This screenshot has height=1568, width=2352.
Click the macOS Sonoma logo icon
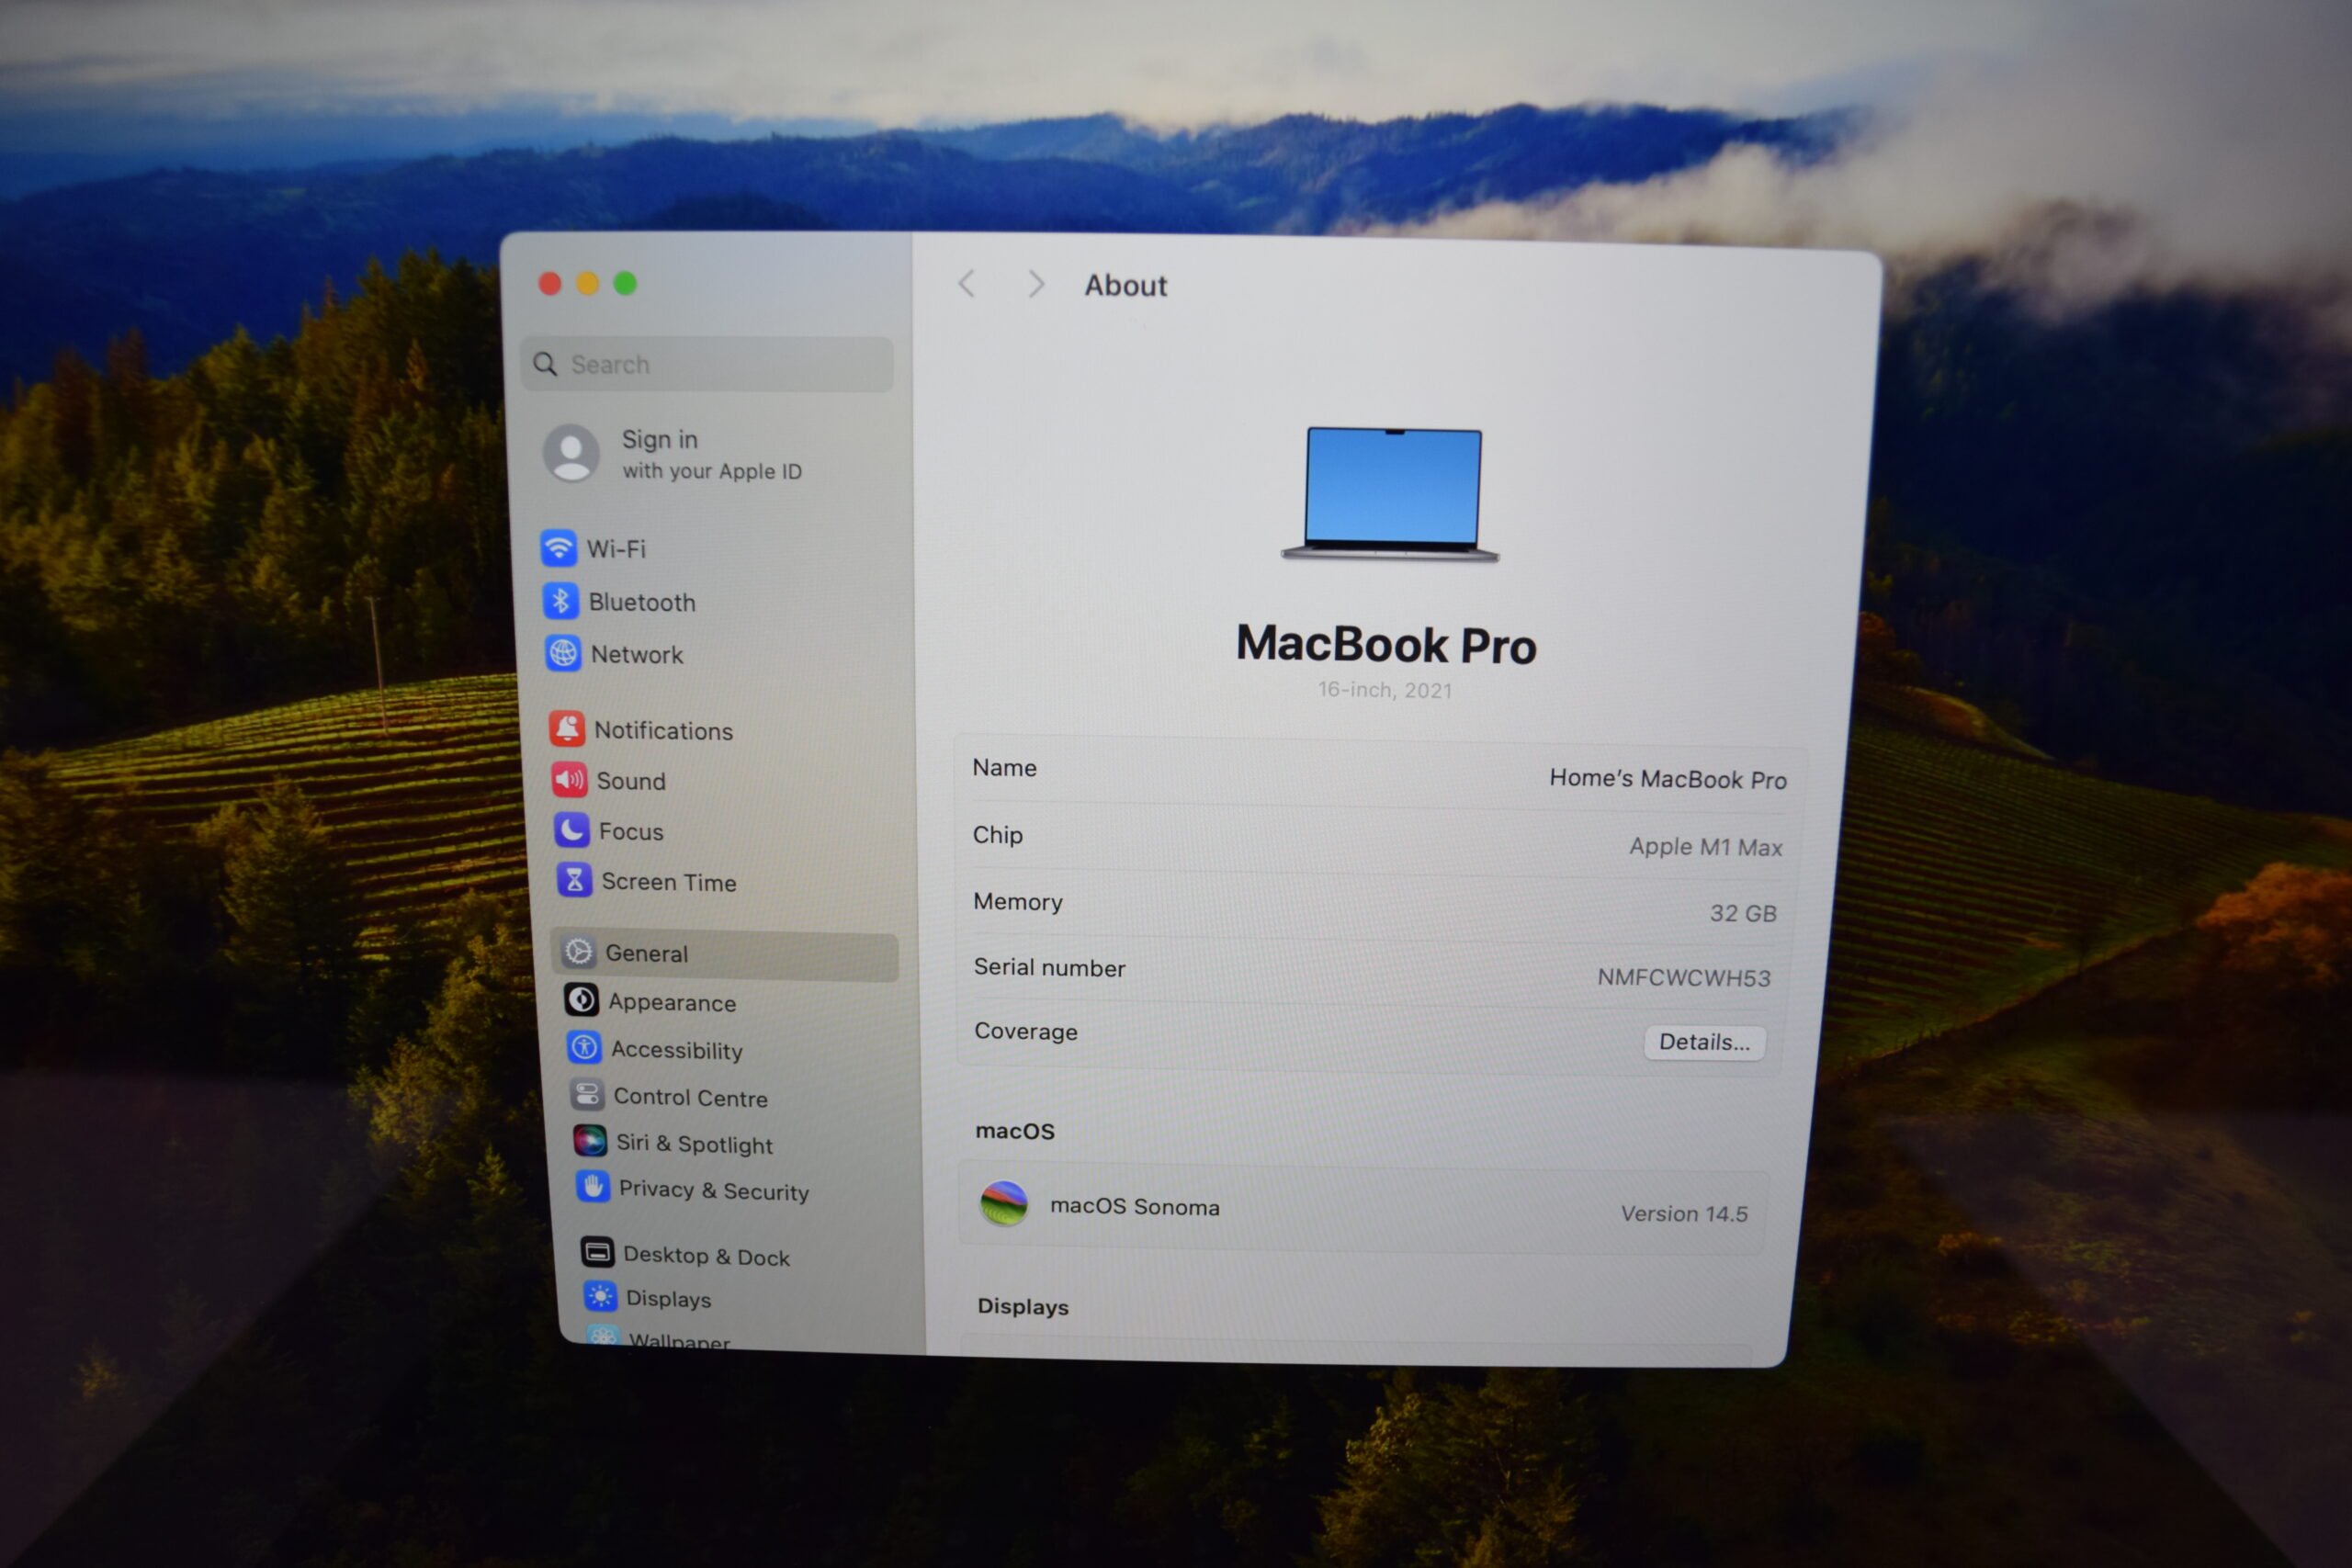coord(1004,1203)
